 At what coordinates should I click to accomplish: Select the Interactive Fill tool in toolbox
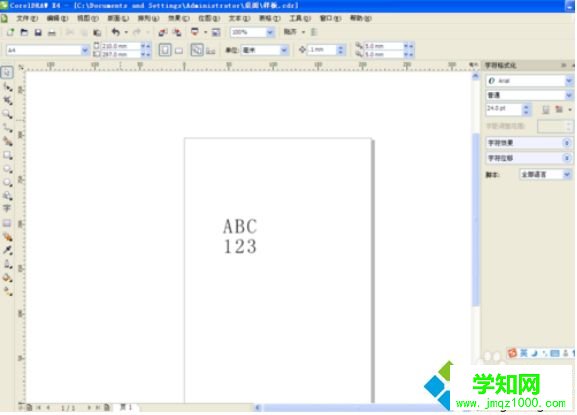pos(7,291)
